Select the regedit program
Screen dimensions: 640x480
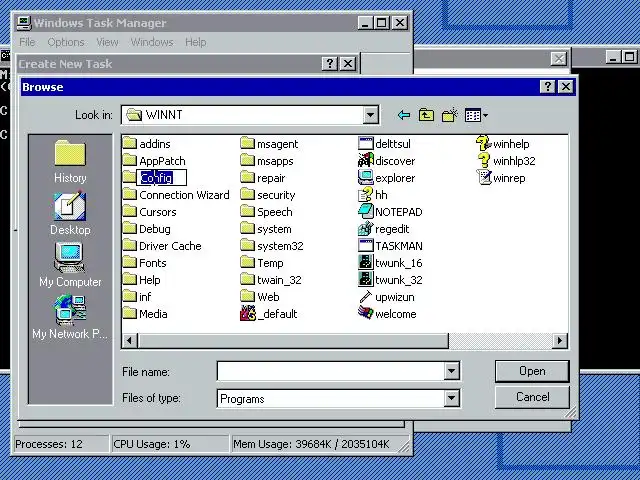pyautogui.click(x=384, y=229)
